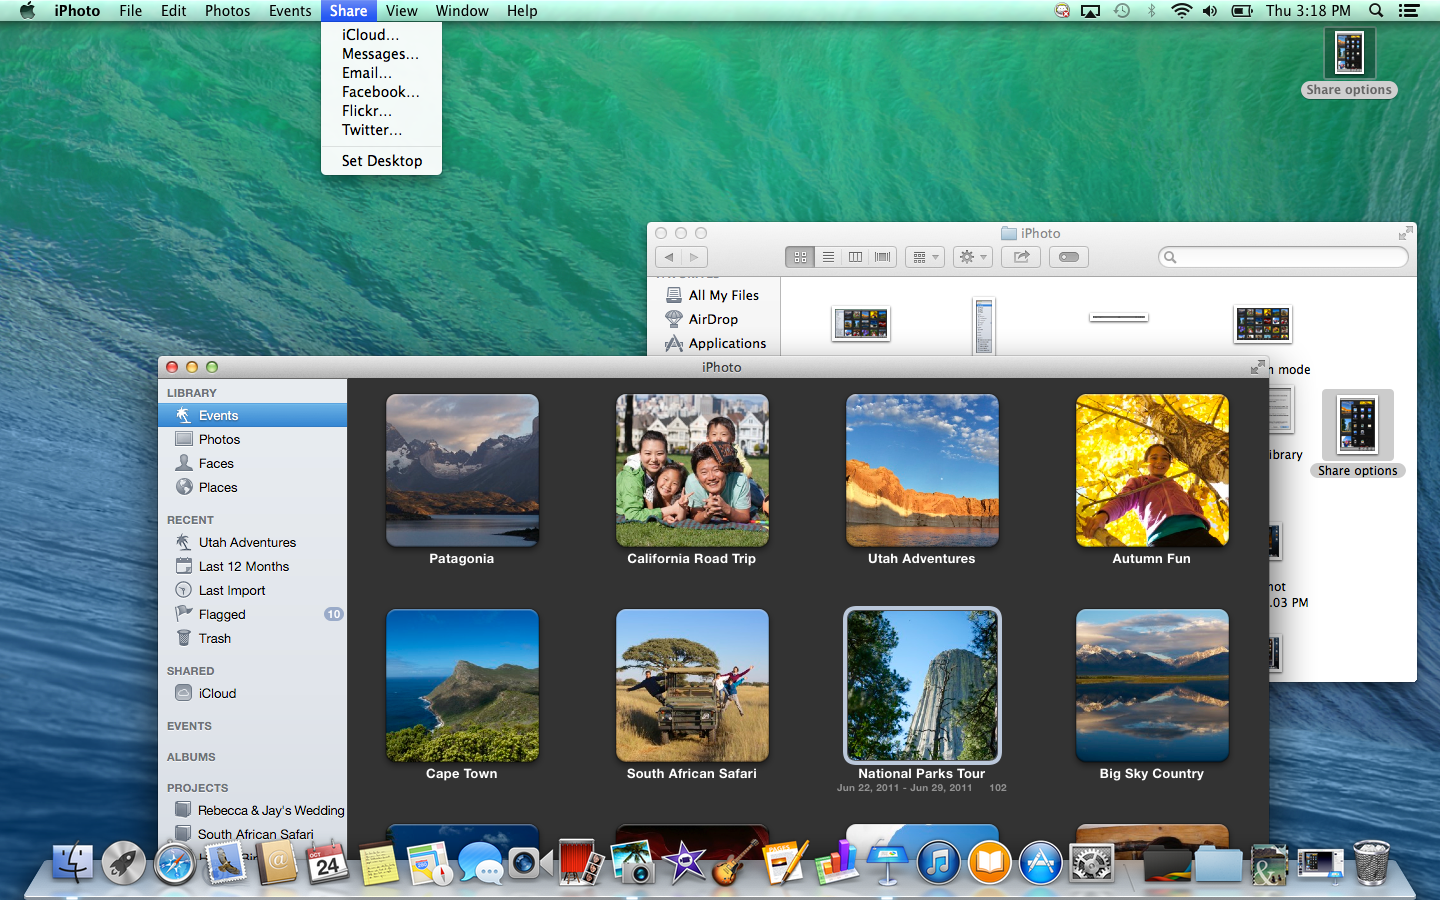Select the Big Sky Country event
This screenshot has height=900, width=1440.
(1152, 685)
